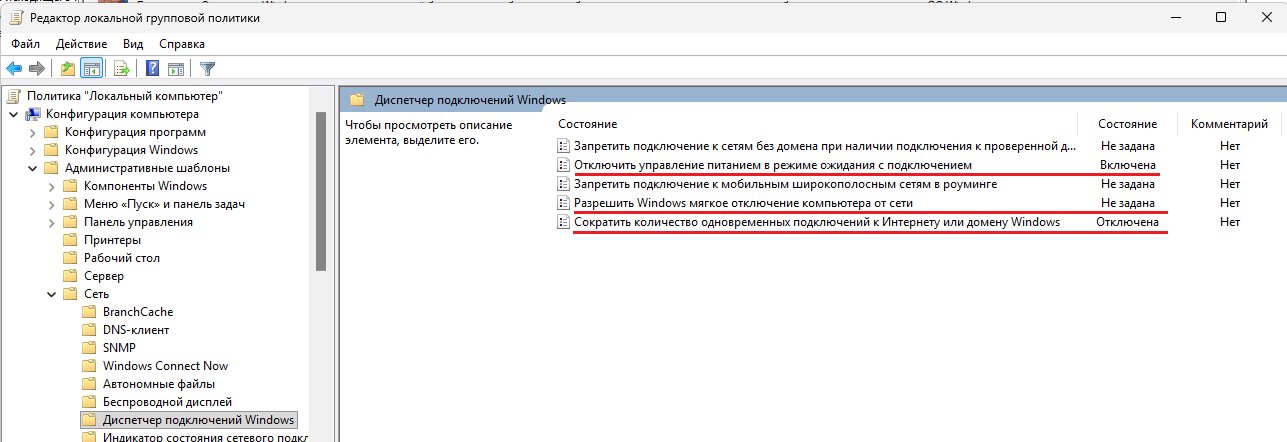Expand the Компоненты Windows node

pyautogui.click(x=51, y=186)
